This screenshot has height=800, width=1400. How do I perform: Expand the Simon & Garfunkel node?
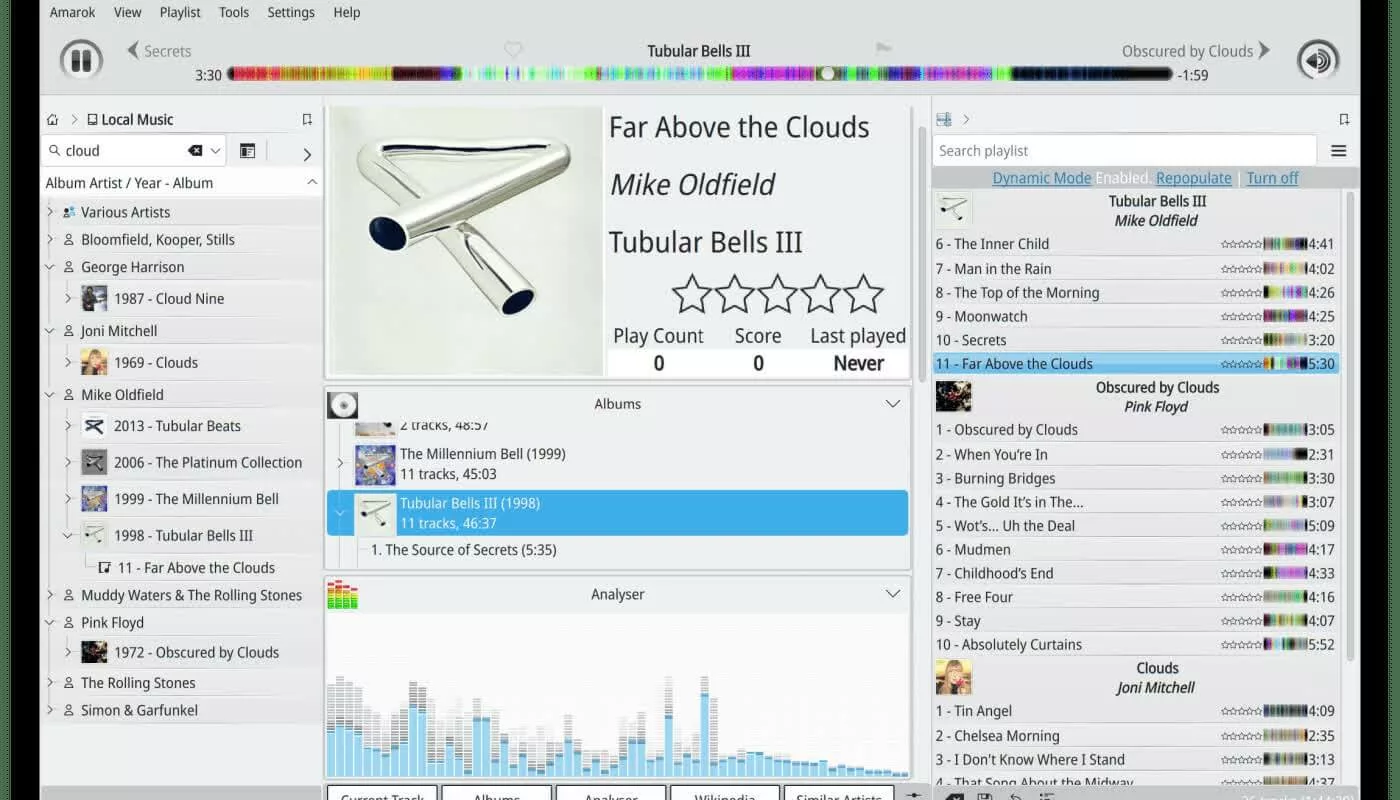click(x=50, y=710)
